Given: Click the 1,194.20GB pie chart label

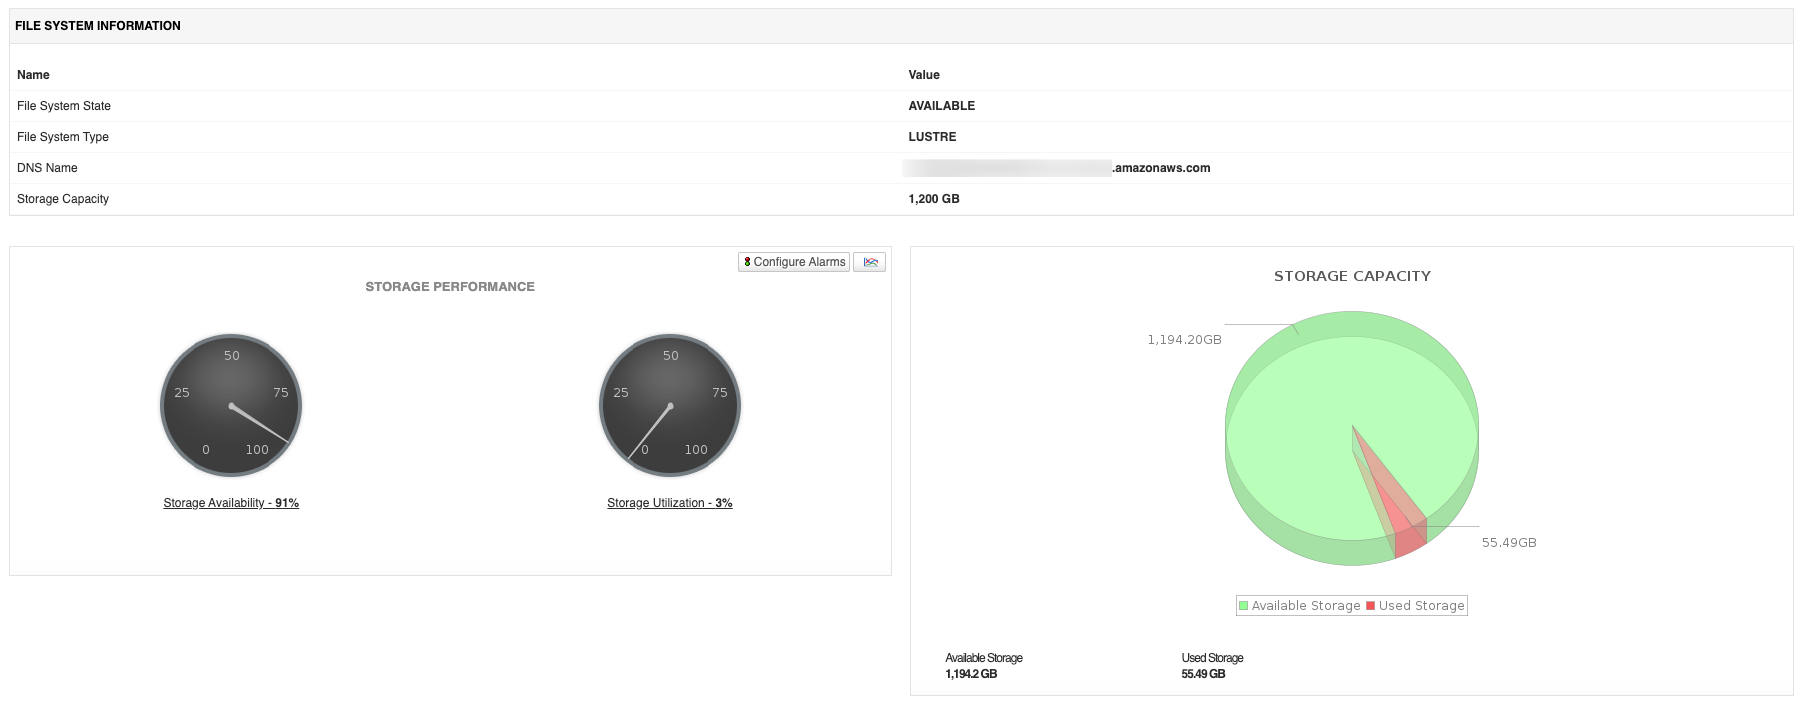Looking at the screenshot, I should (1184, 340).
